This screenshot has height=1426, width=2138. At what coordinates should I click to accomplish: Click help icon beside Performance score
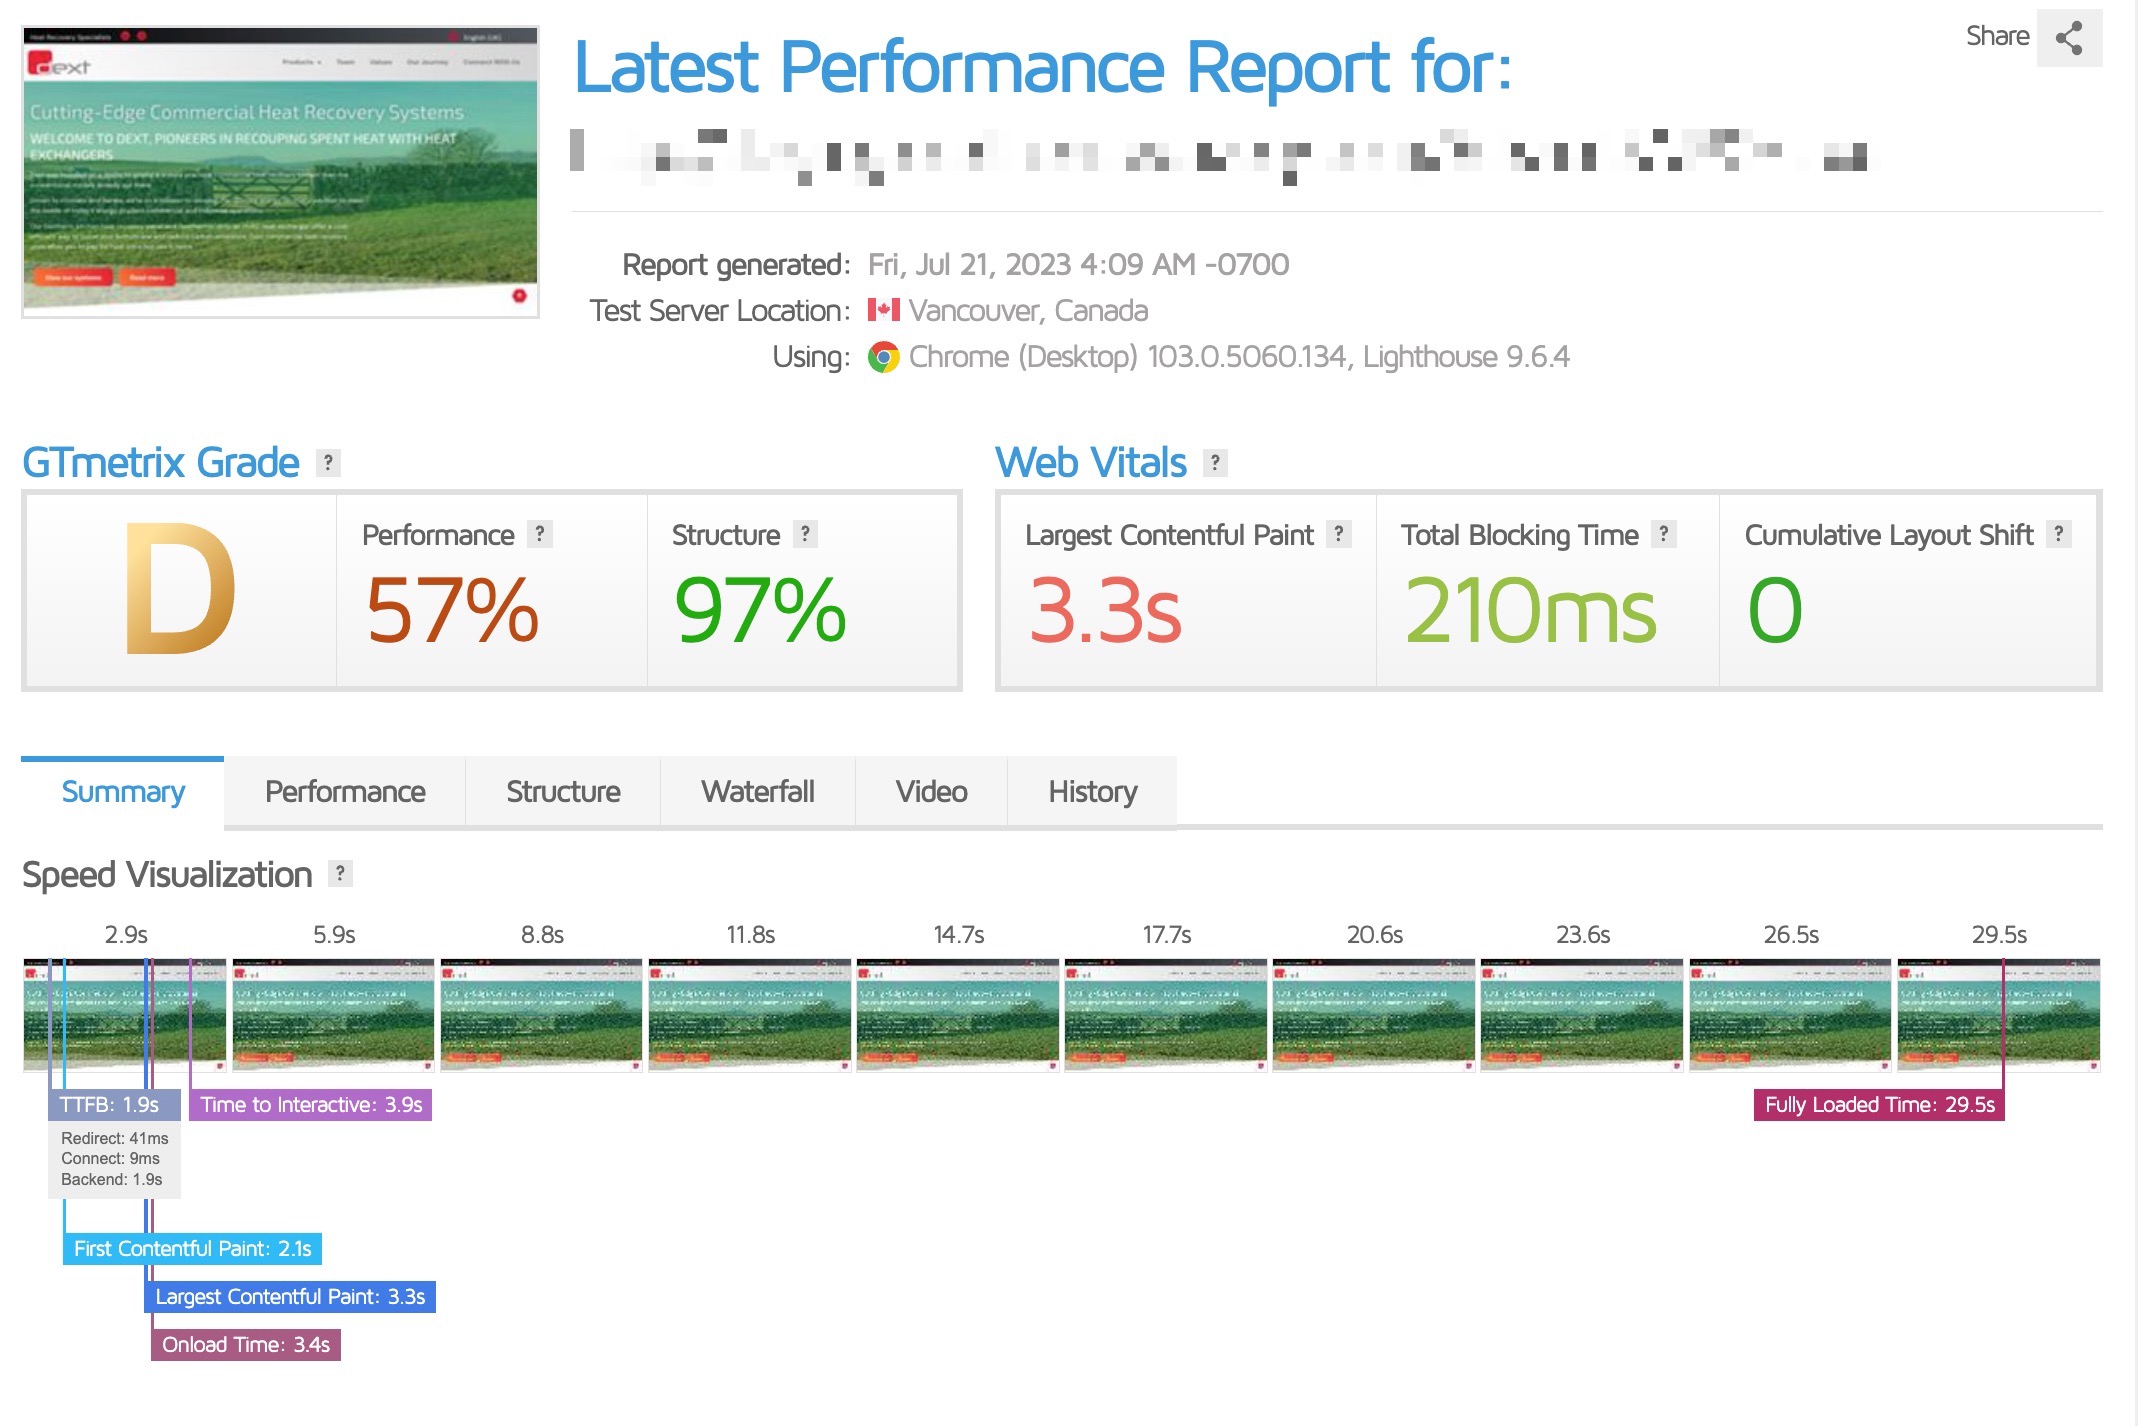tap(540, 534)
